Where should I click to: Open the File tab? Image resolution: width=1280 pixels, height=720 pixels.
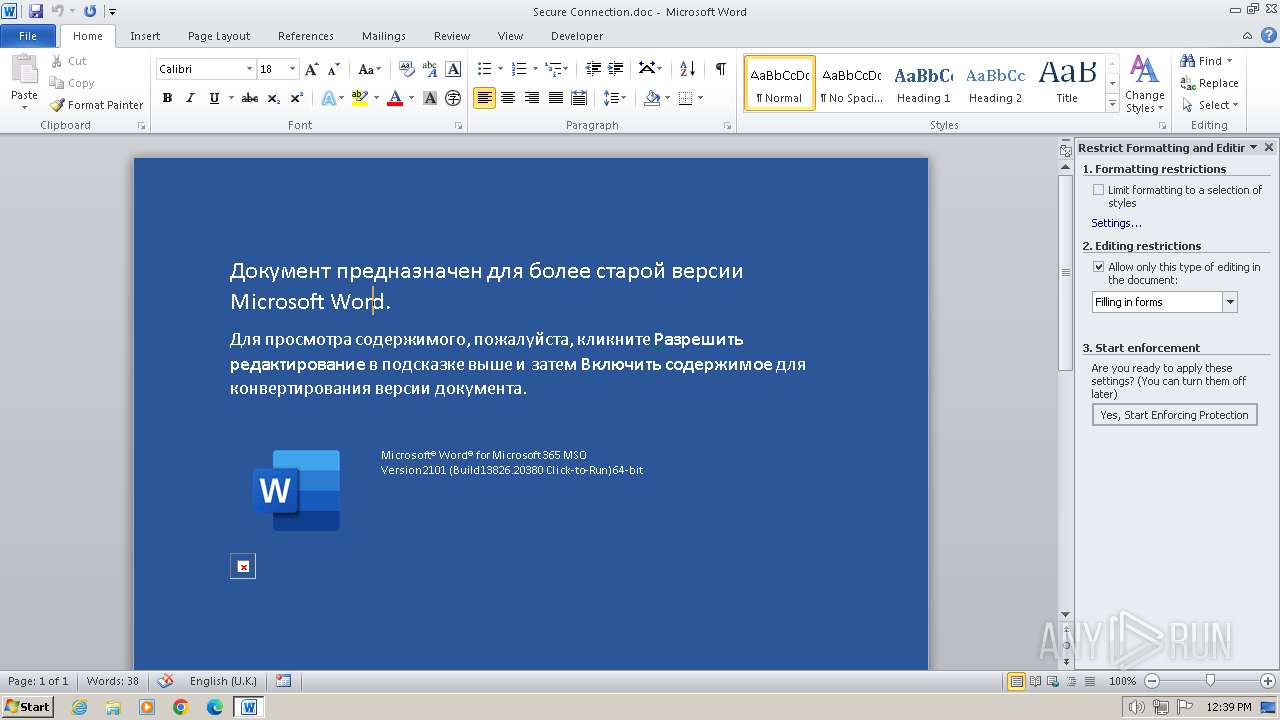click(x=28, y=36)
